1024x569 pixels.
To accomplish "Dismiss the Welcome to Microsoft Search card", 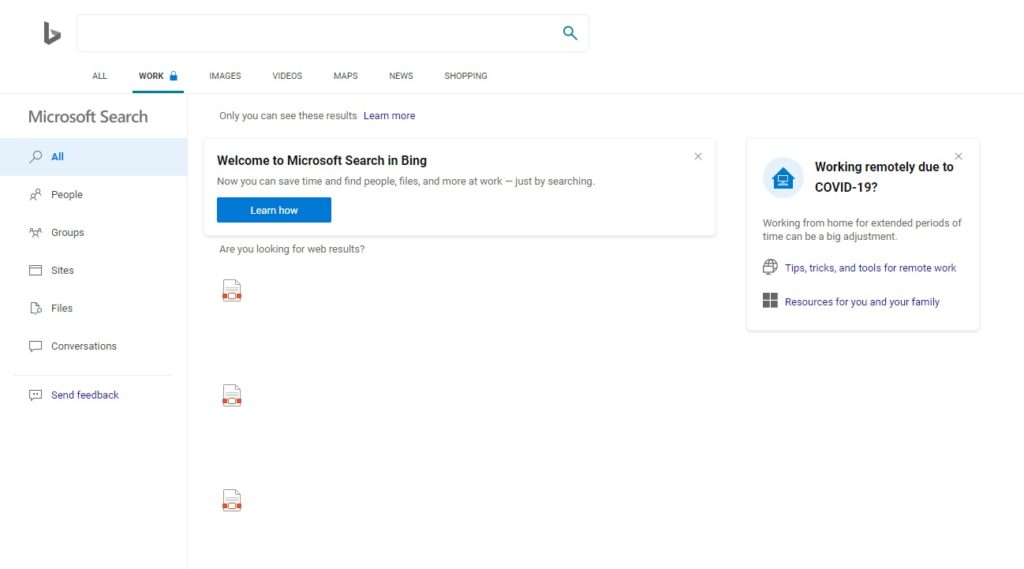I will 698,156.
